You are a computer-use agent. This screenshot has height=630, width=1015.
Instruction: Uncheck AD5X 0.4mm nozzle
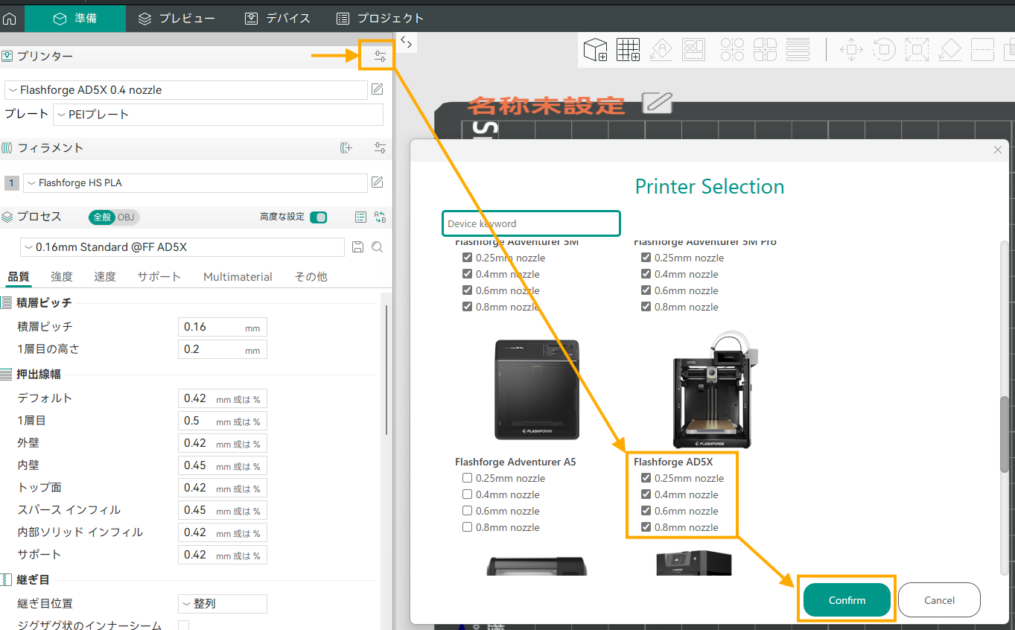pos(645,494)
